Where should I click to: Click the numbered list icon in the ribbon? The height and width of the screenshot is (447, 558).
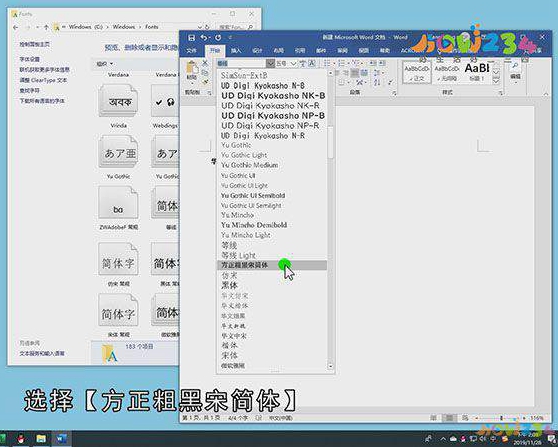tap(341, 63)
